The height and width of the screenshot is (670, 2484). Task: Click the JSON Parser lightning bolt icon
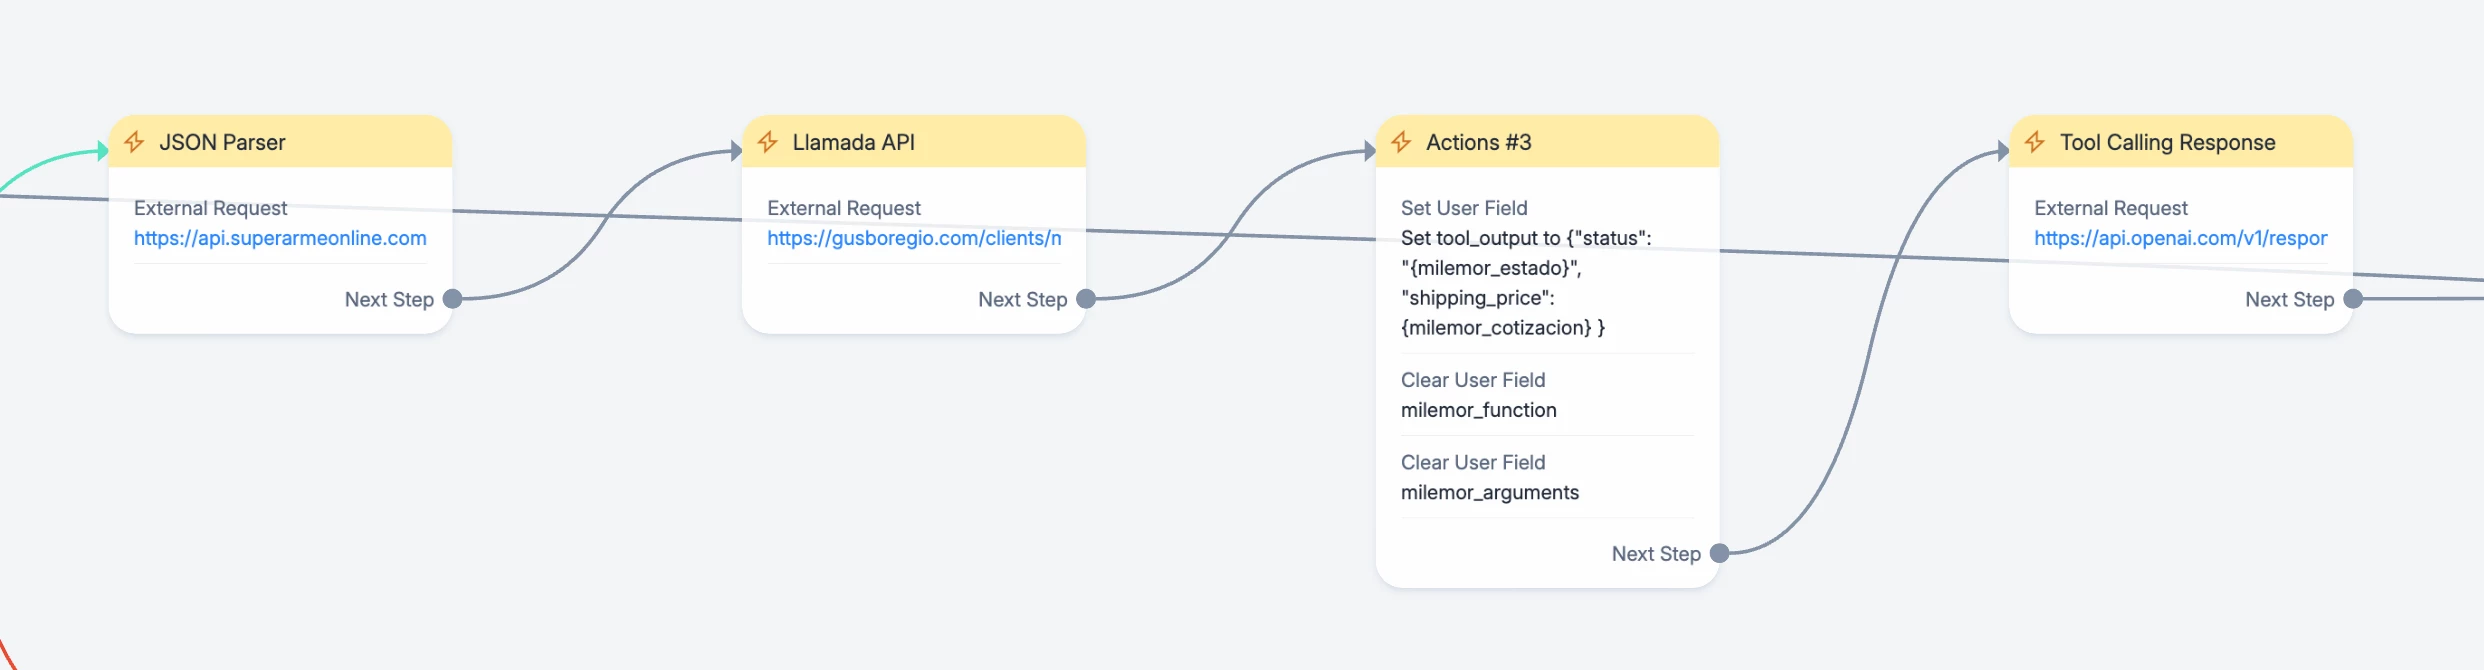(x=134, y=142)
